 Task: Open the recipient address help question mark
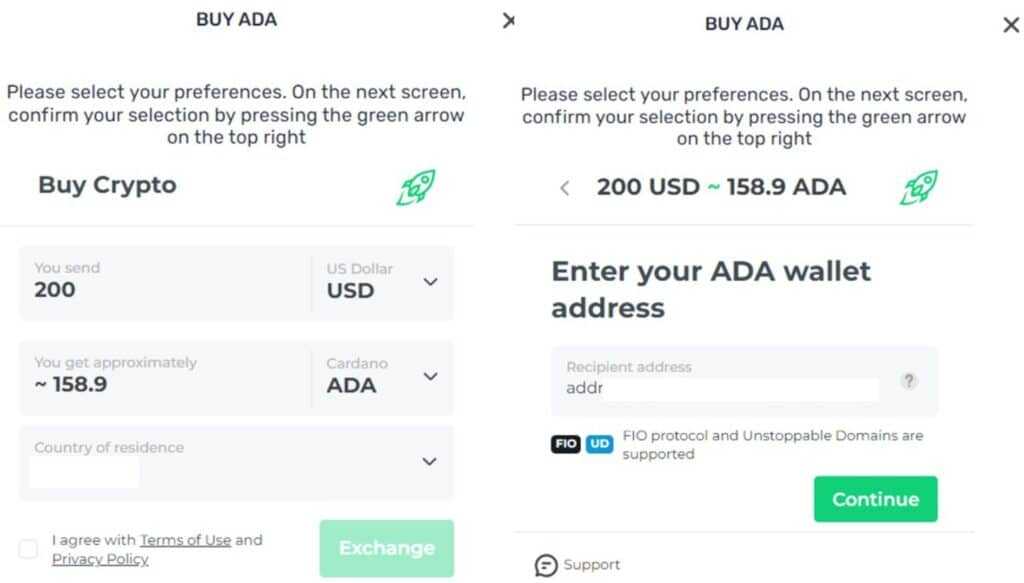[x=909, y=380]
